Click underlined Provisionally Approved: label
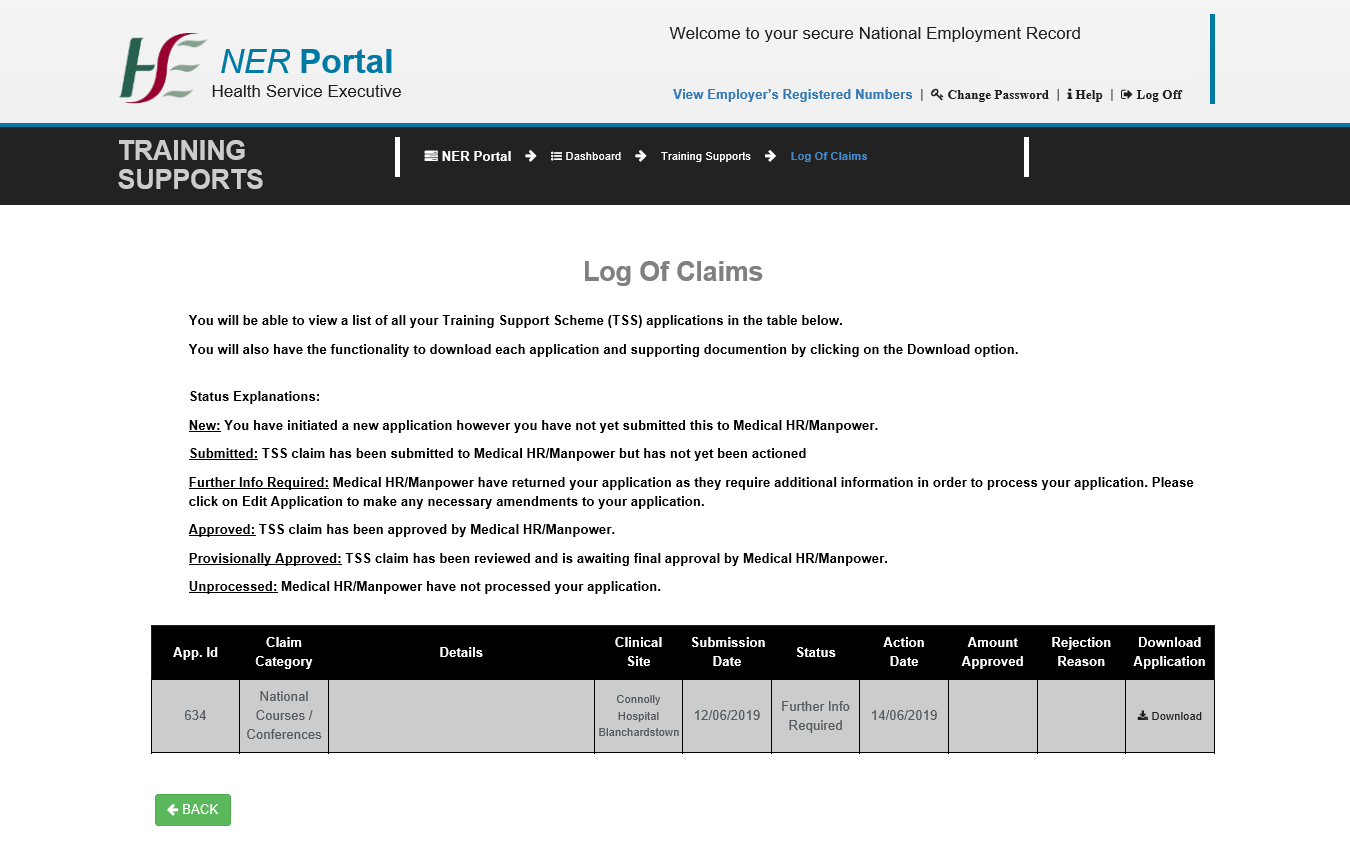The image size is (1350, 857). [265, 558]
